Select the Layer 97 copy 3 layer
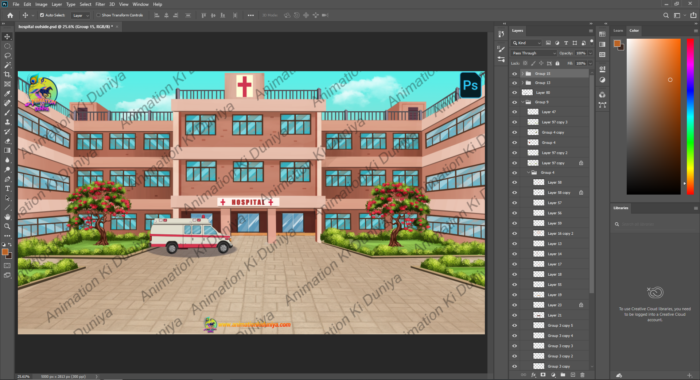 (x=550, y=122)
